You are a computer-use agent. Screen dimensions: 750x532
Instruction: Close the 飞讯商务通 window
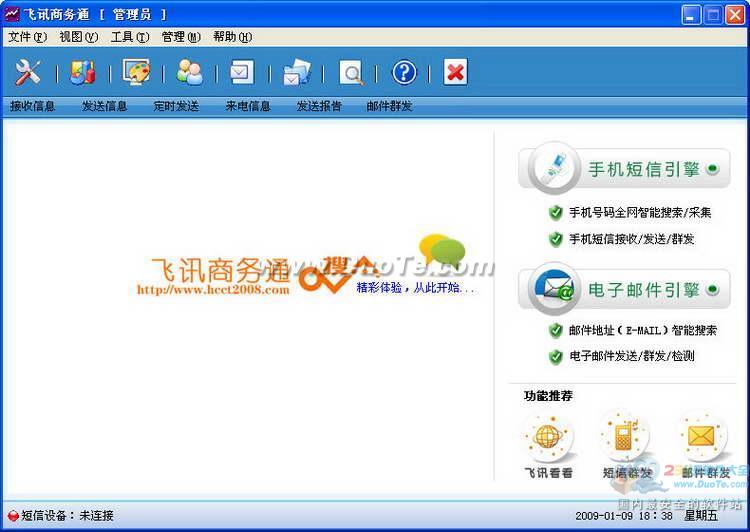pyautogui.click(x=735, y=15)
